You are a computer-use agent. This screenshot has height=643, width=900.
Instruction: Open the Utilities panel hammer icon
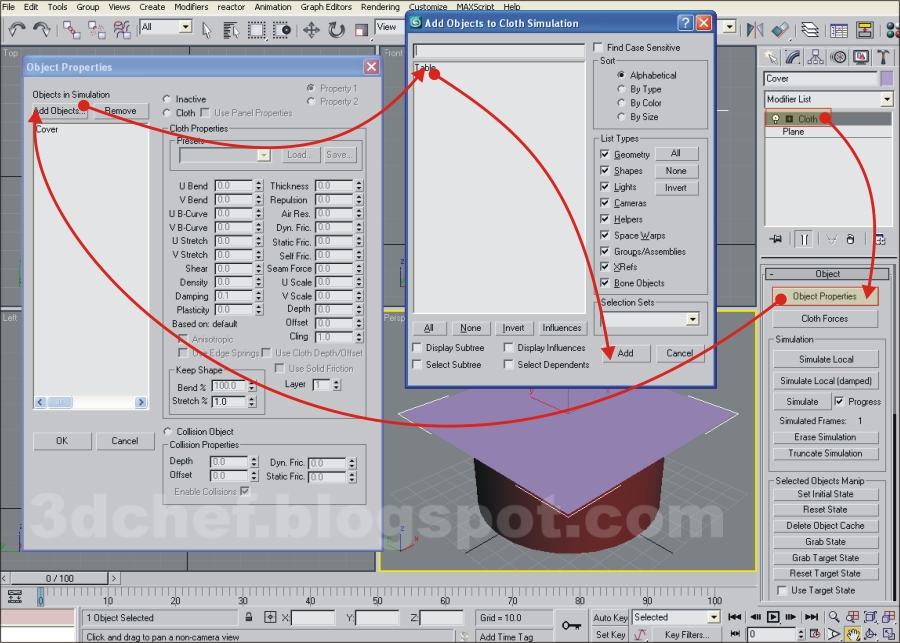coord(883,57)
